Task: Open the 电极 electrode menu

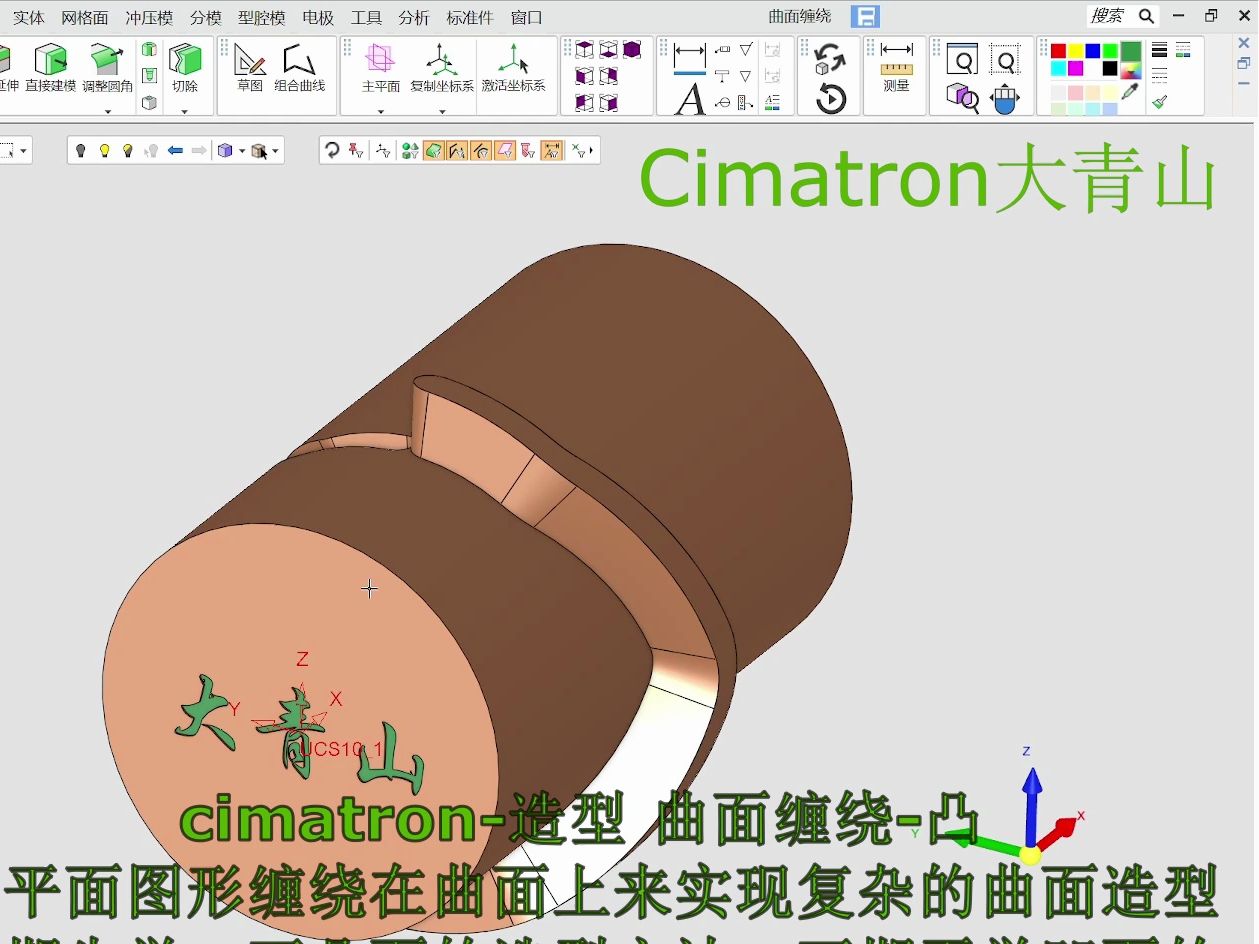Action: pyautogui.click(x=318, y=17)
